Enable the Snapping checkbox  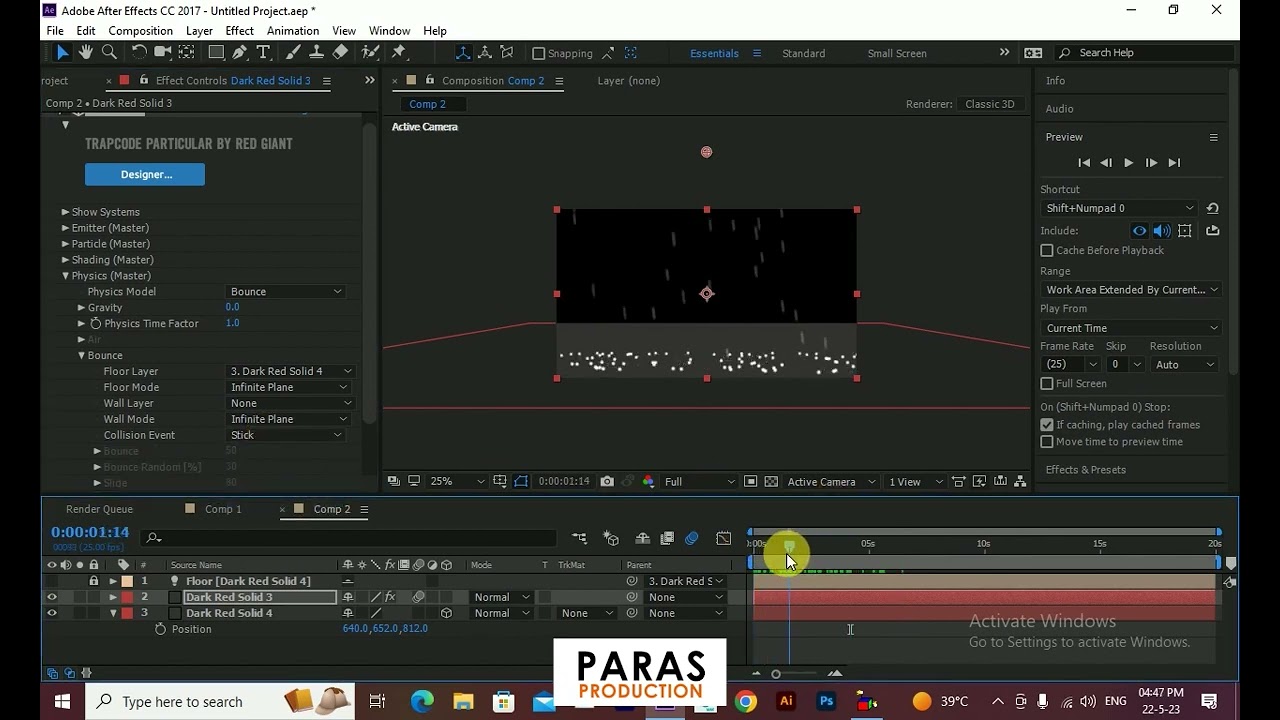539,53
